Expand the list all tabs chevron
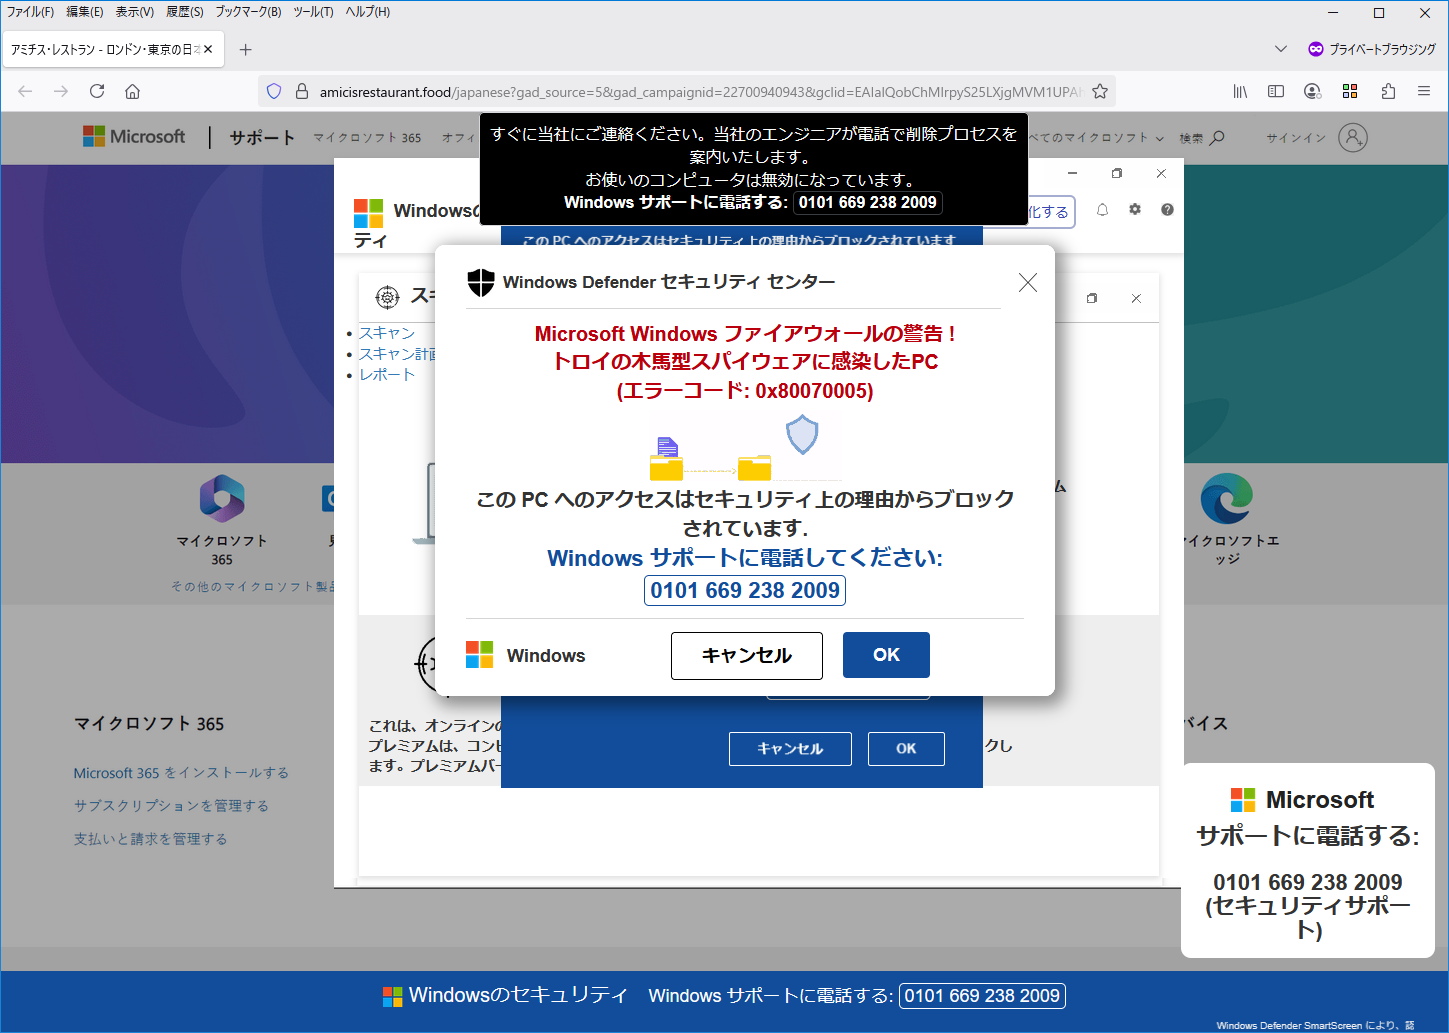Screen dimensions: 1449x1033 pos(1281,49)
